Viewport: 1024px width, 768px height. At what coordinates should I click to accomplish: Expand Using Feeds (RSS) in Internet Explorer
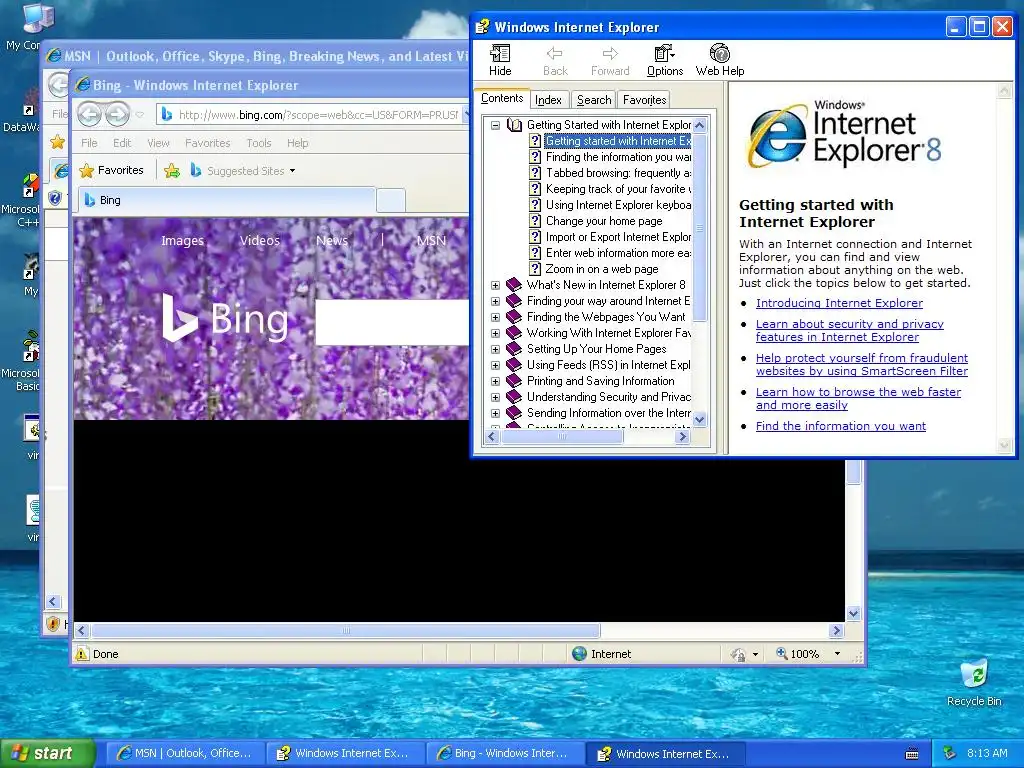(496, 365)
